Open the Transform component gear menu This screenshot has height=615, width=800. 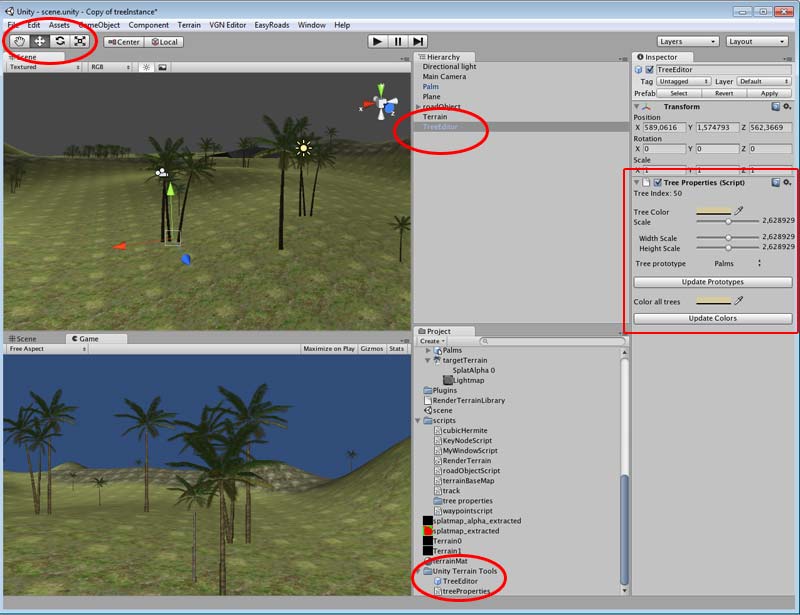point(786,106)
